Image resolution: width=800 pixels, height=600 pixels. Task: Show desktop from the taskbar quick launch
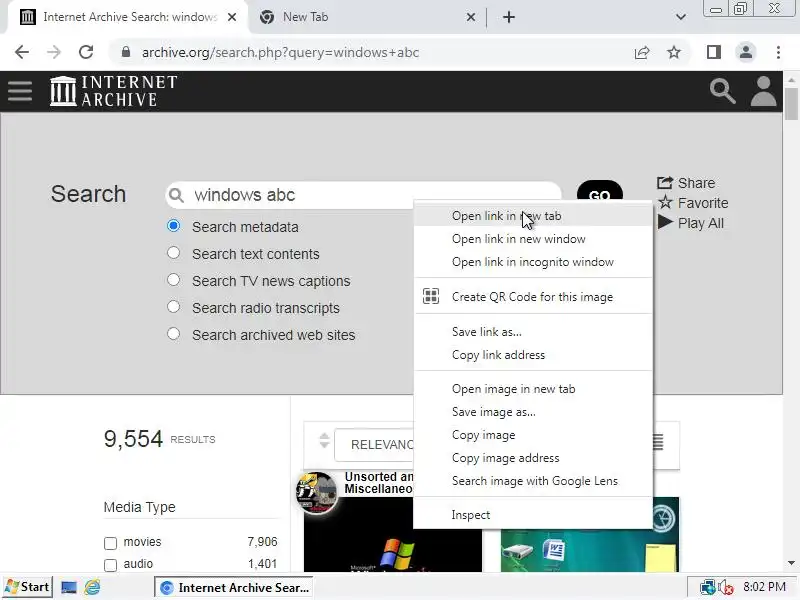[x=68, y=587]
